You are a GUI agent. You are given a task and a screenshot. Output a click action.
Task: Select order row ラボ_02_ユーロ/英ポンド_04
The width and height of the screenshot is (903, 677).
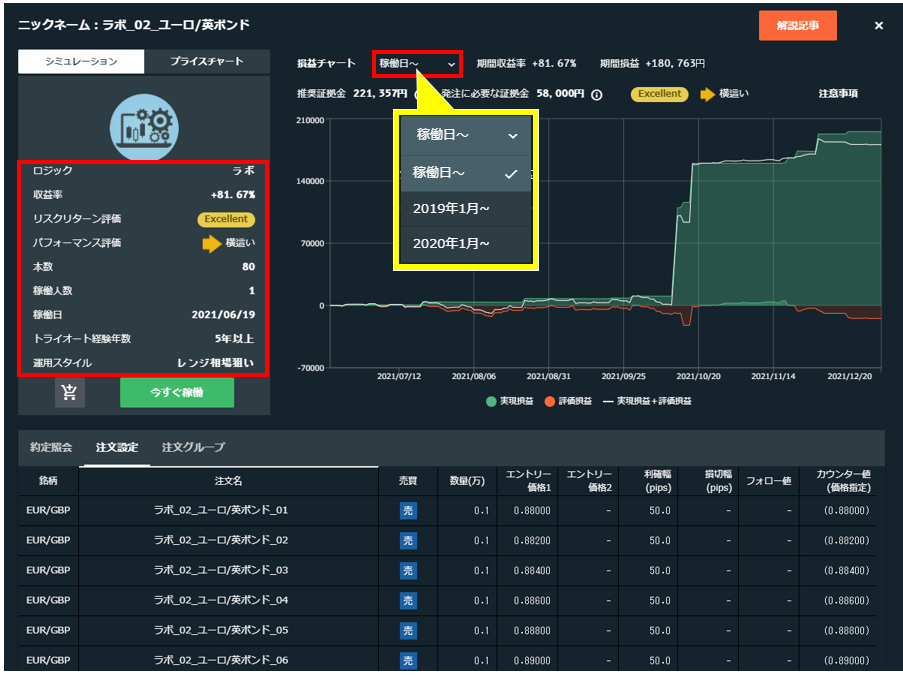click(x=447, y=600)
